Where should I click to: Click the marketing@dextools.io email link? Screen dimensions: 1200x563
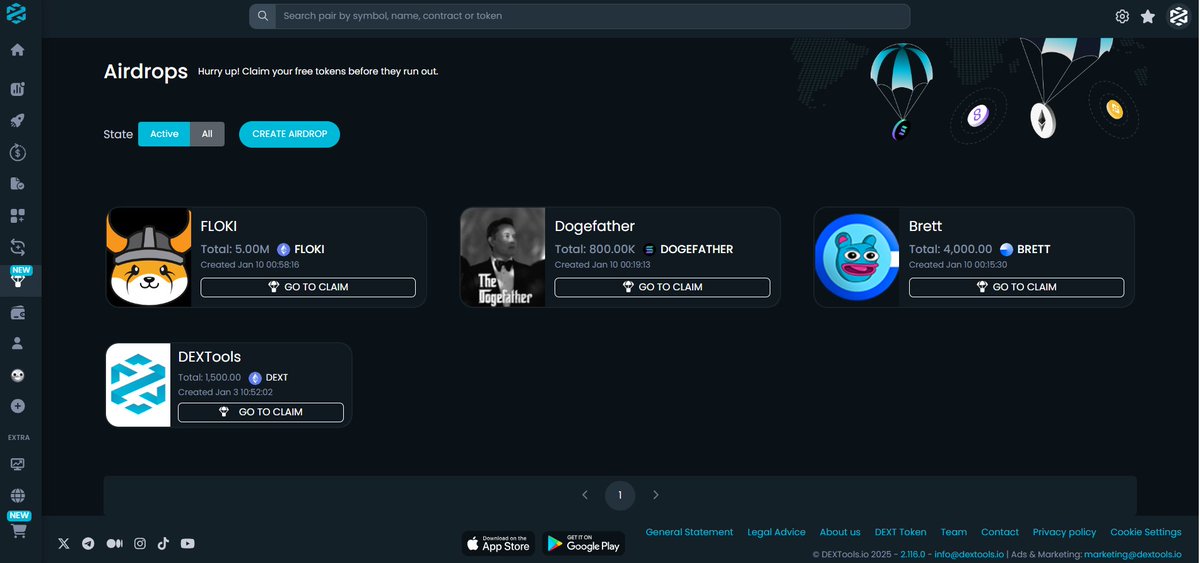(1133, 554)
